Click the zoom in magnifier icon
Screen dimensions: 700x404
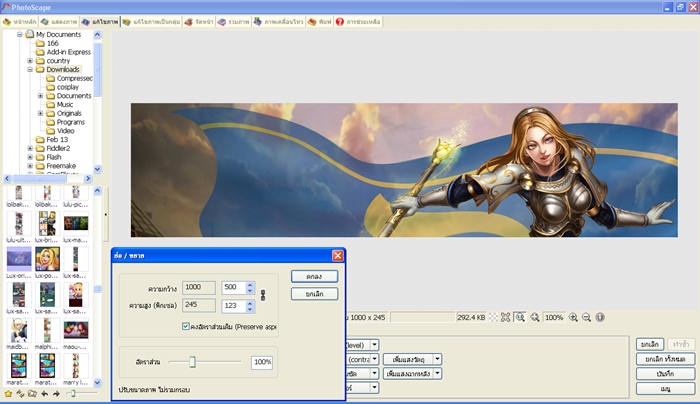pyautogui.click(x=574, y=317)
